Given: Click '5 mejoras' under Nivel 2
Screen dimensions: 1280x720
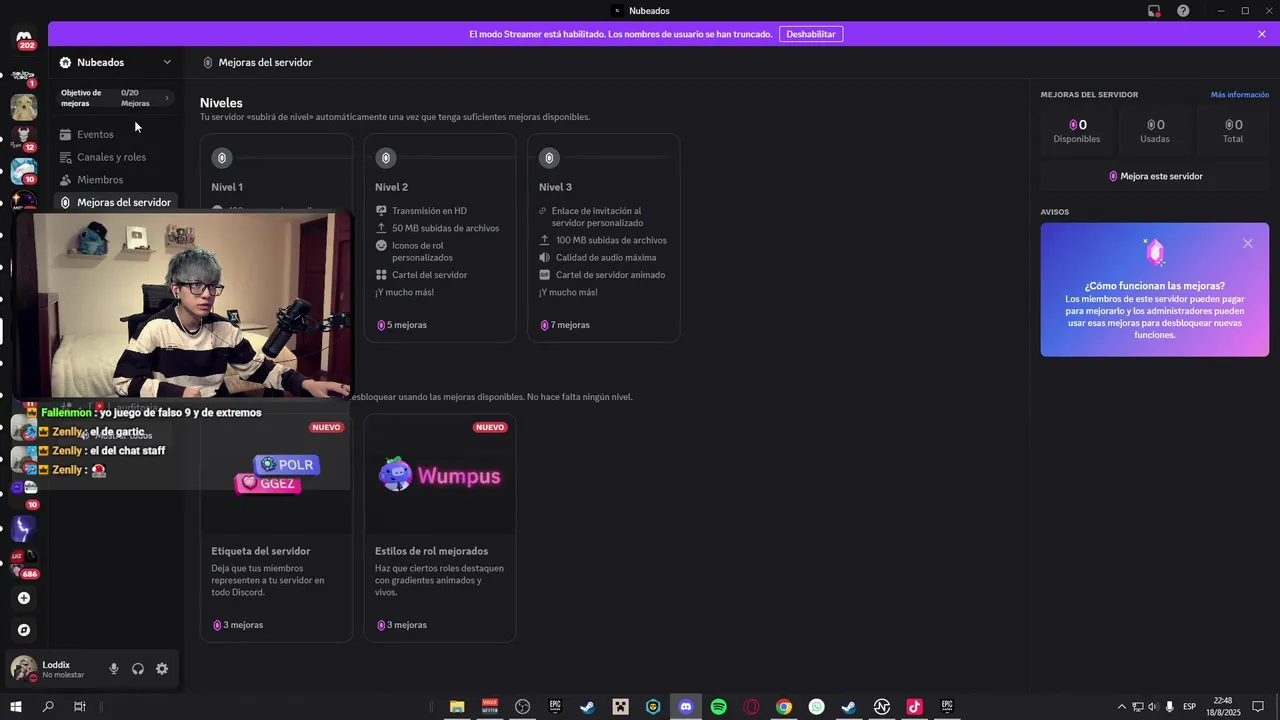Looking at the screenshot, I should [x=405, y=325].
